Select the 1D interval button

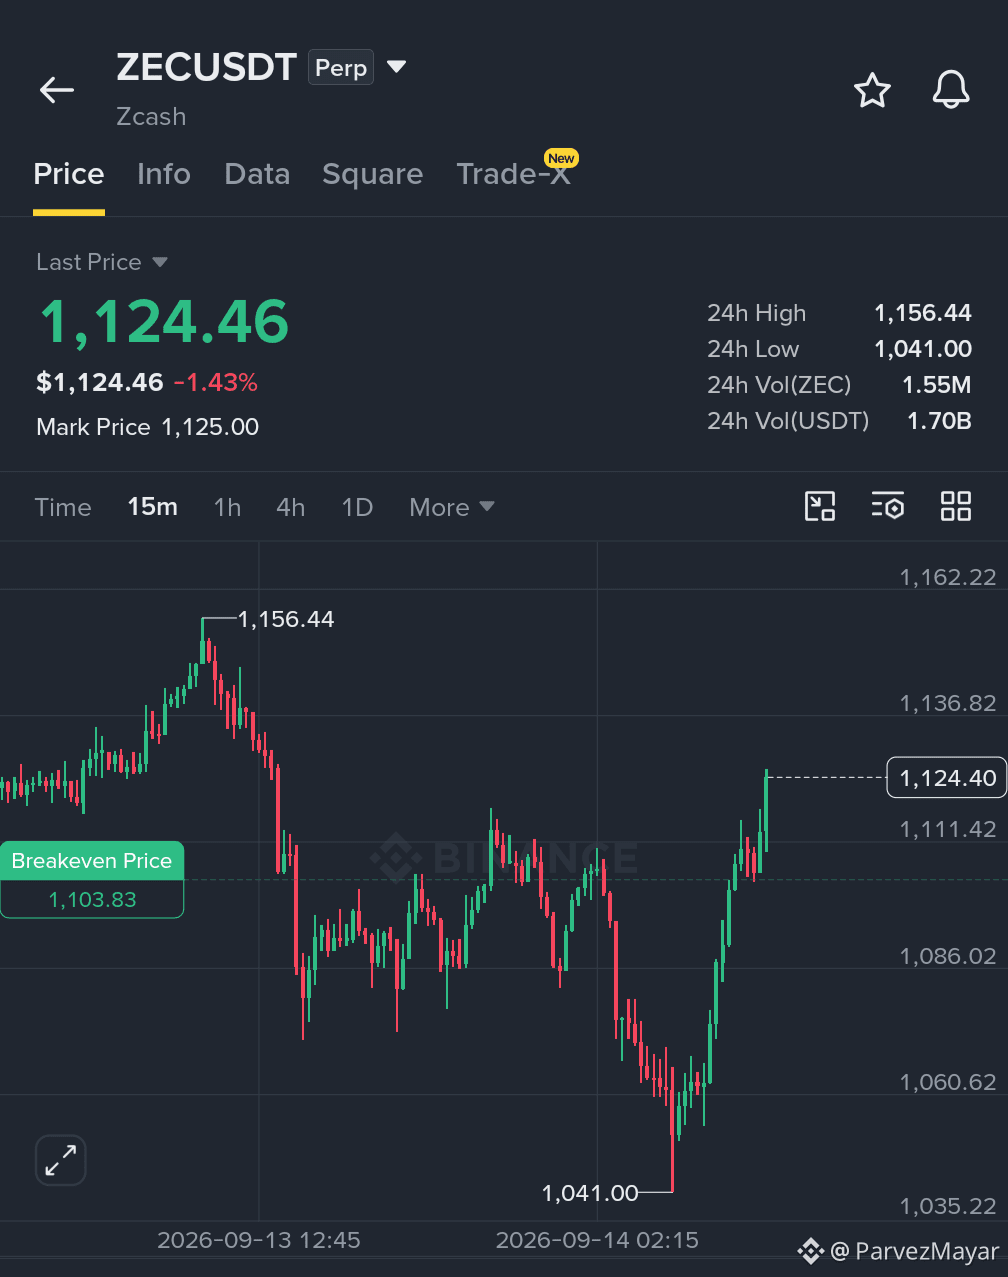[x=357, y=507]
